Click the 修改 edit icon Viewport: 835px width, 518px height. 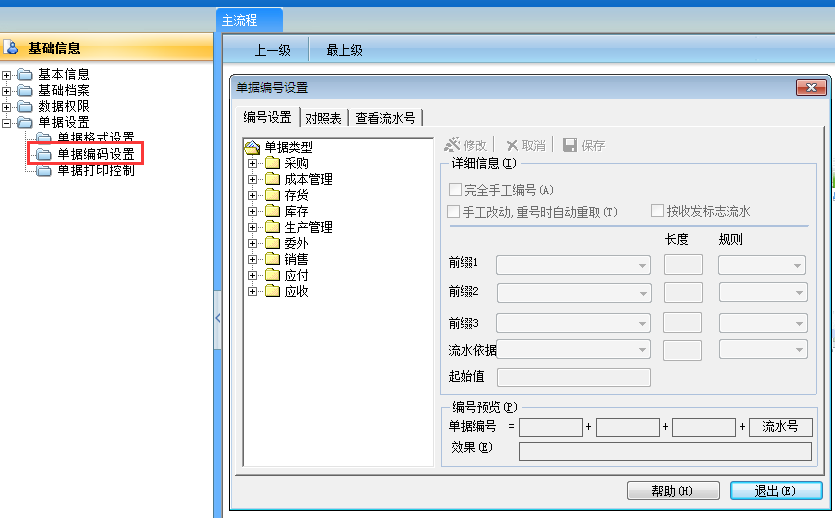pos(452,145)
